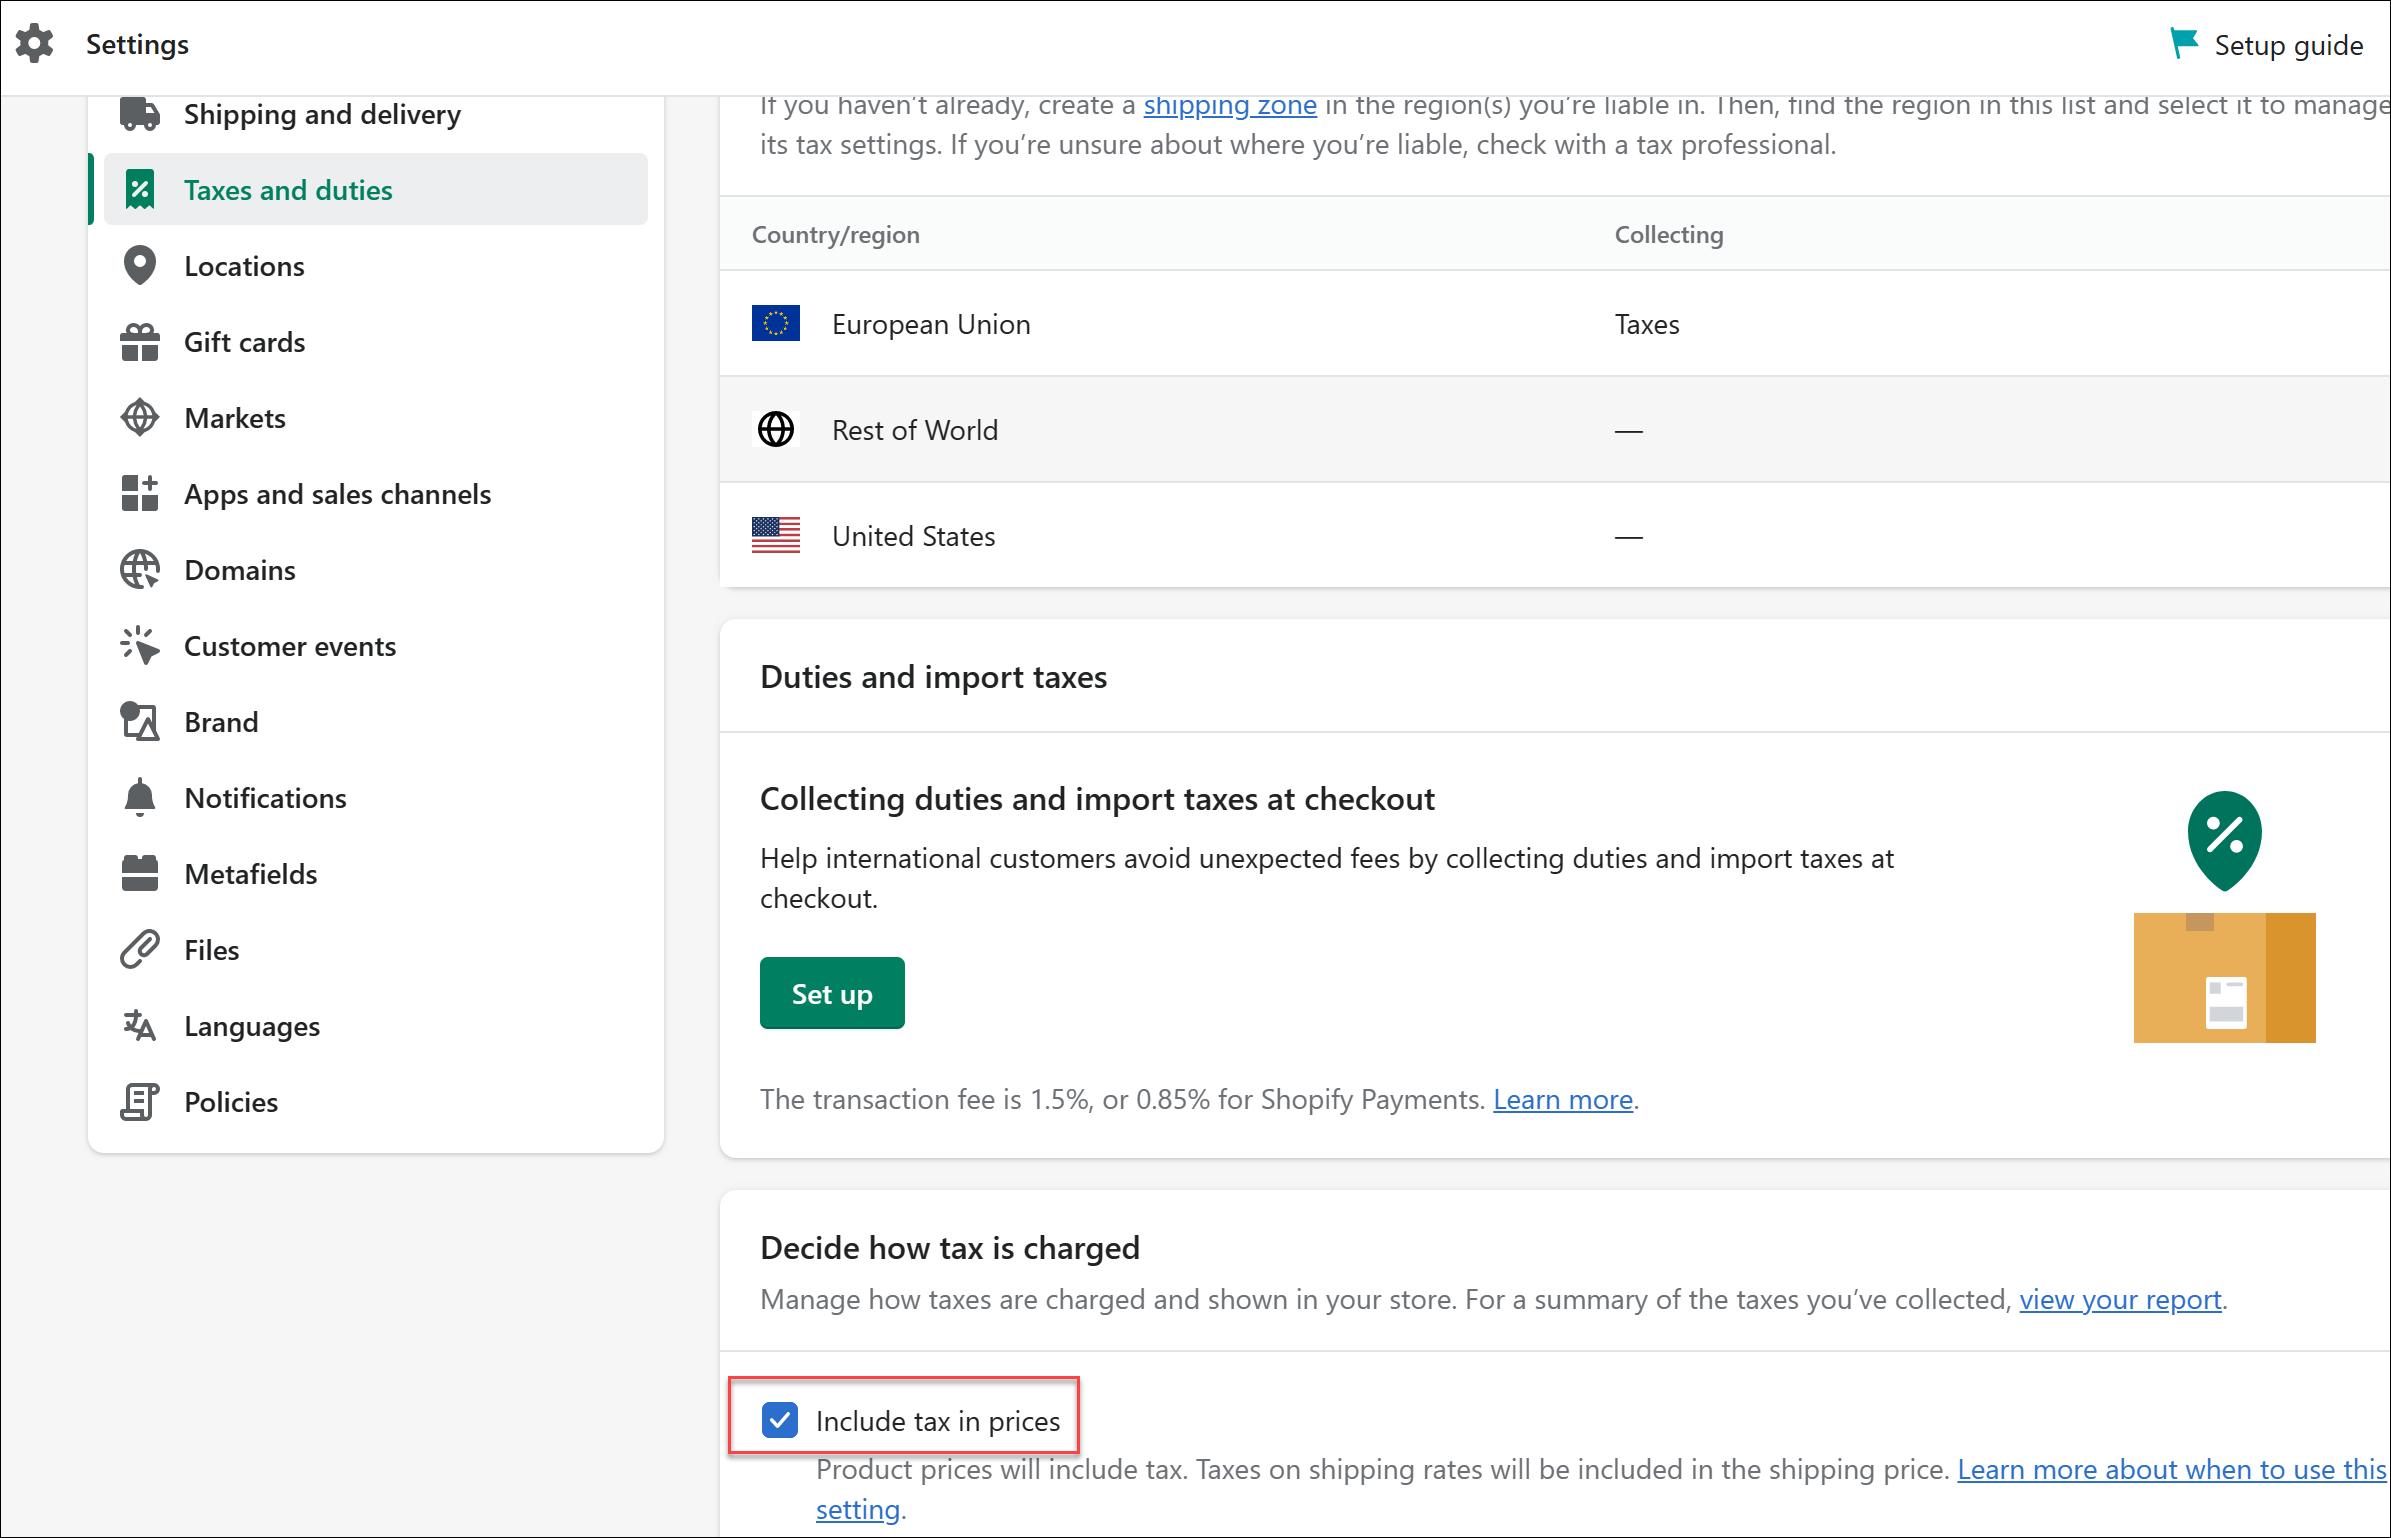This screenshot has height=1538, width=2391.
Task: Open Brand settings
Action: tap(376, 722)
